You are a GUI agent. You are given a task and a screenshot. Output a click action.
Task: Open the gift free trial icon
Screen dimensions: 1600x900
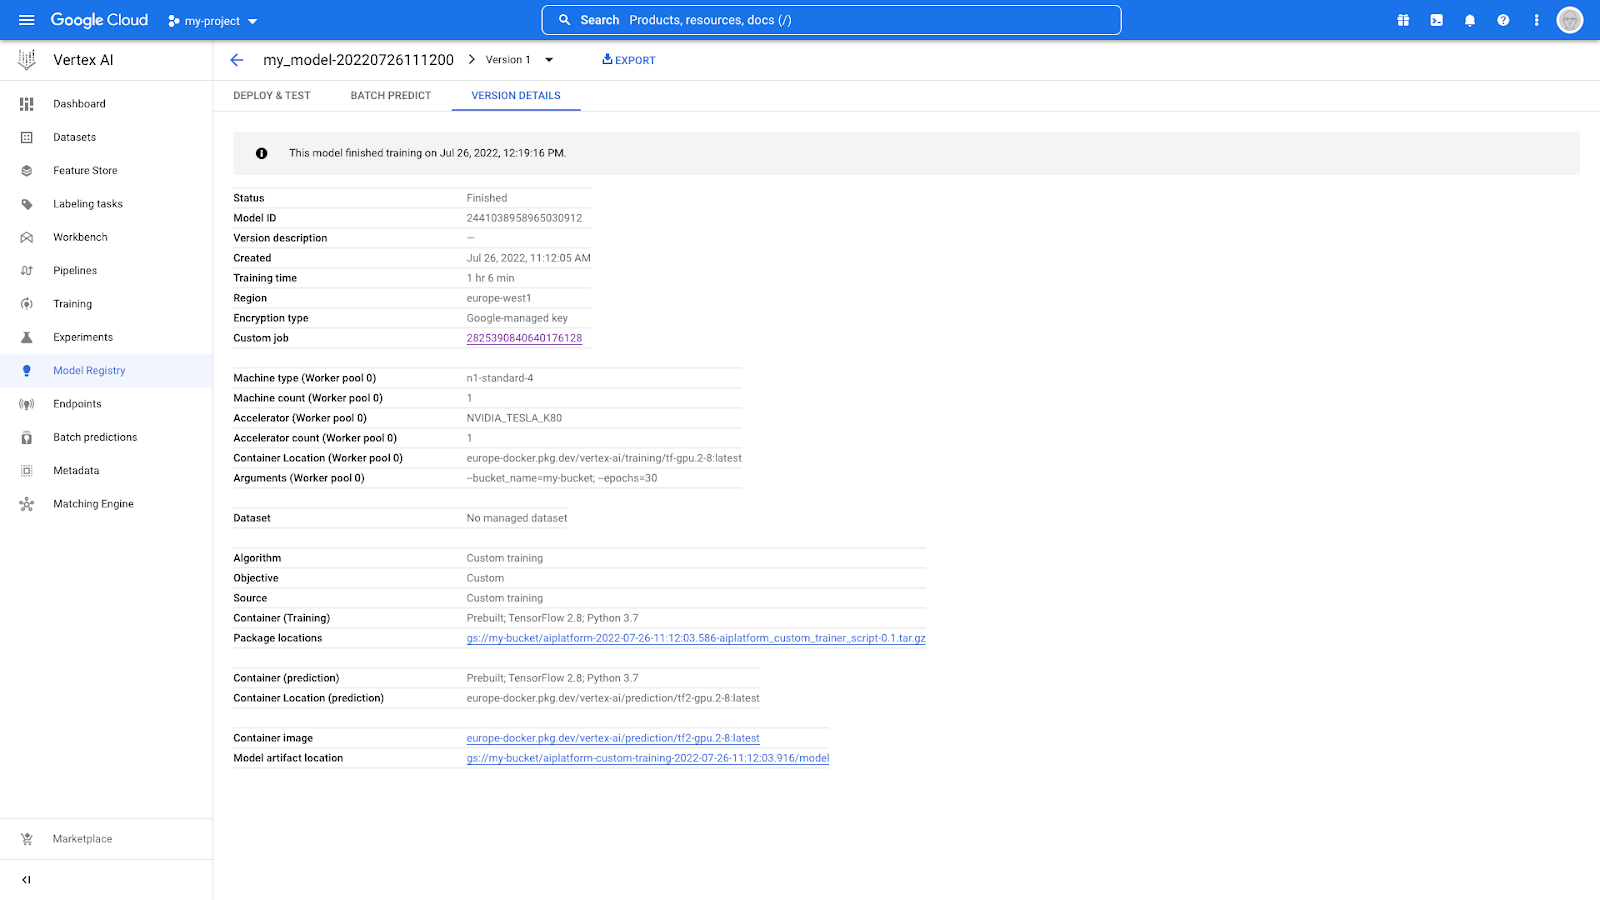pos(1403,20)
